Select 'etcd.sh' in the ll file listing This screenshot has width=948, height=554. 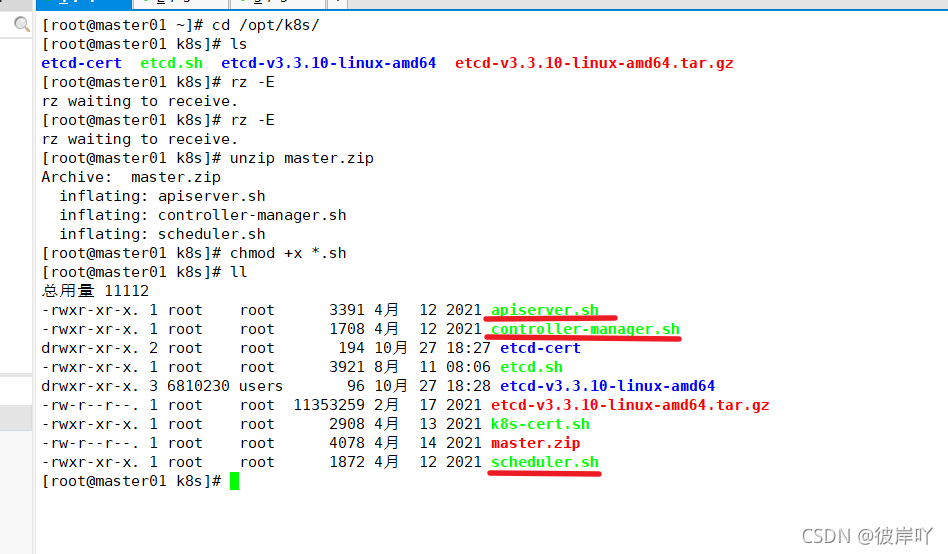(x=531, y=367)
